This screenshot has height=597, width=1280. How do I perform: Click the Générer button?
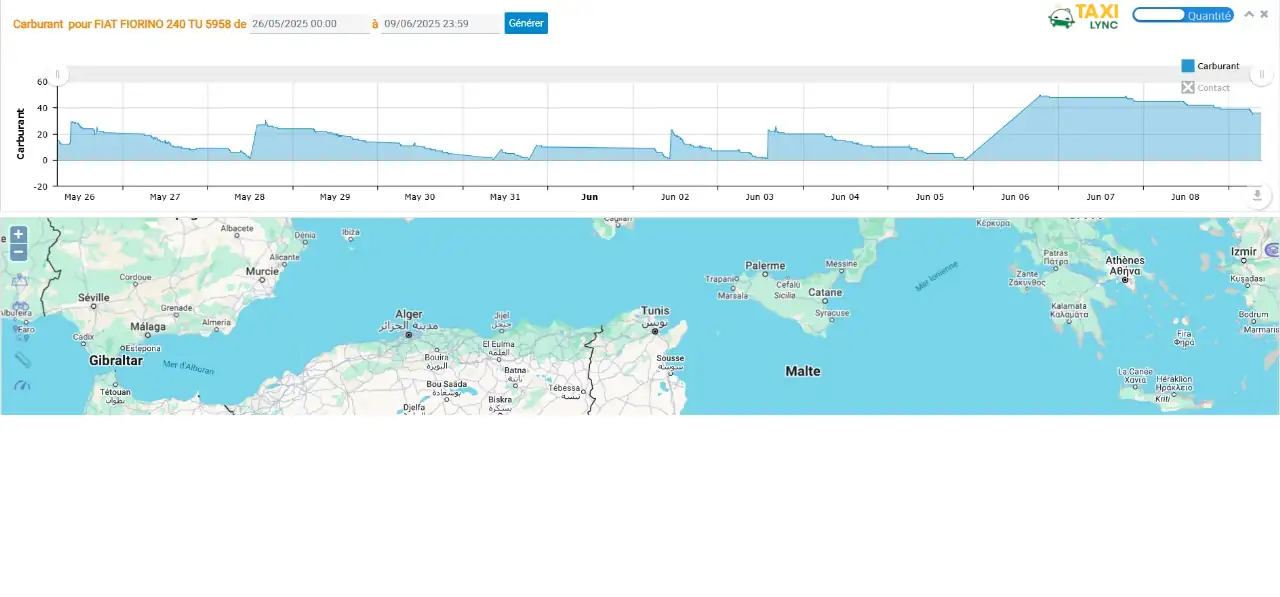526,23
